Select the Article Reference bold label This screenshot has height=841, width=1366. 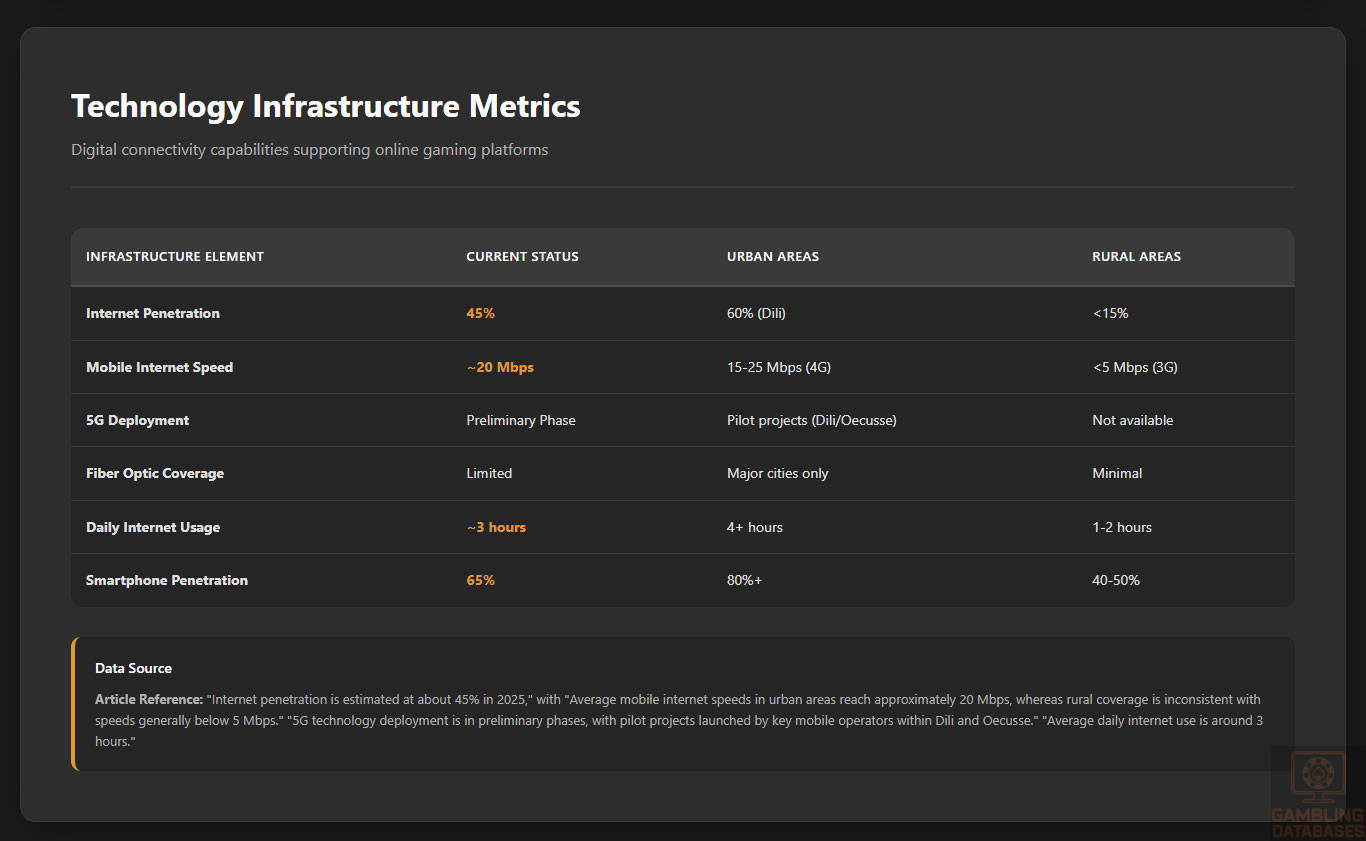(148, 700)
